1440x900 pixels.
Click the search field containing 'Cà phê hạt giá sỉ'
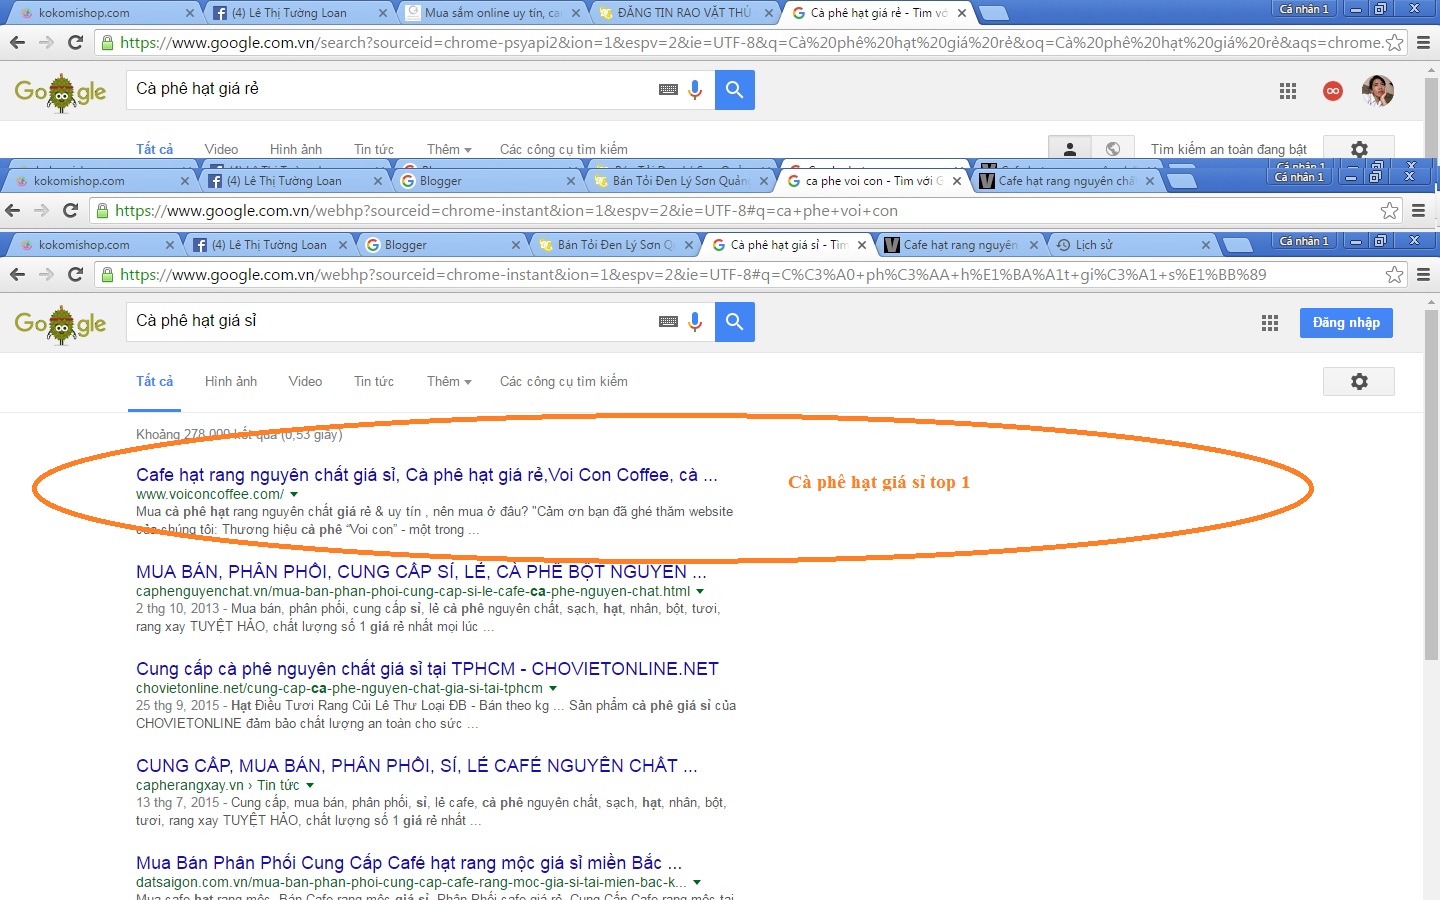(x=390, y=322)
